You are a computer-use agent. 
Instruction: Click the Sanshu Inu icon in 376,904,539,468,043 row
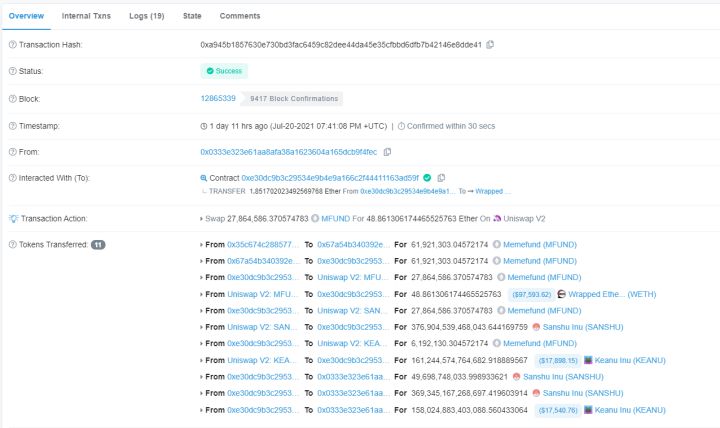point(536,327)
